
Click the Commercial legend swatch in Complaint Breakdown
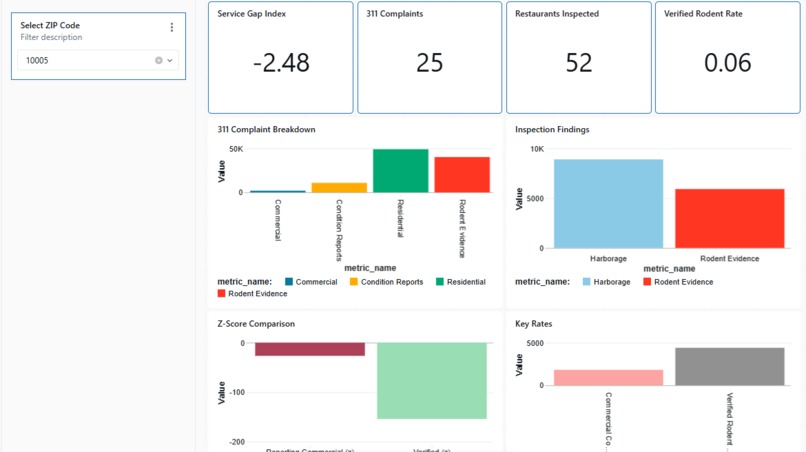point(289,282)
